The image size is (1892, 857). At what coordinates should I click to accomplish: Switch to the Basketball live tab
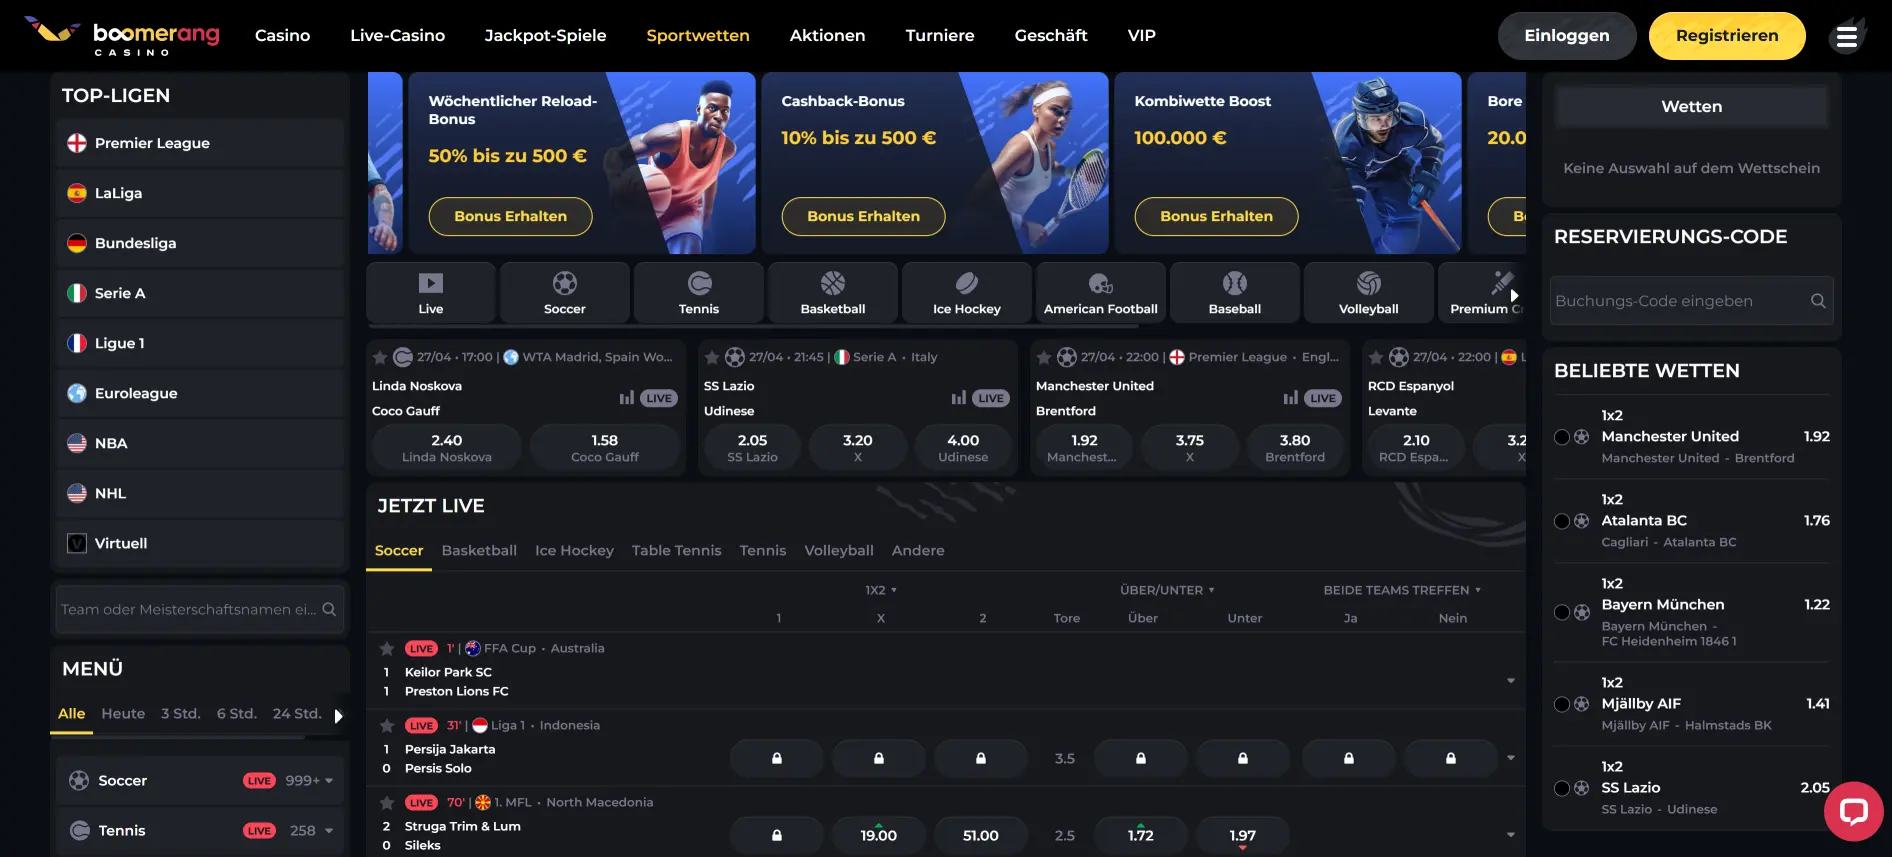tap(479, 551)
